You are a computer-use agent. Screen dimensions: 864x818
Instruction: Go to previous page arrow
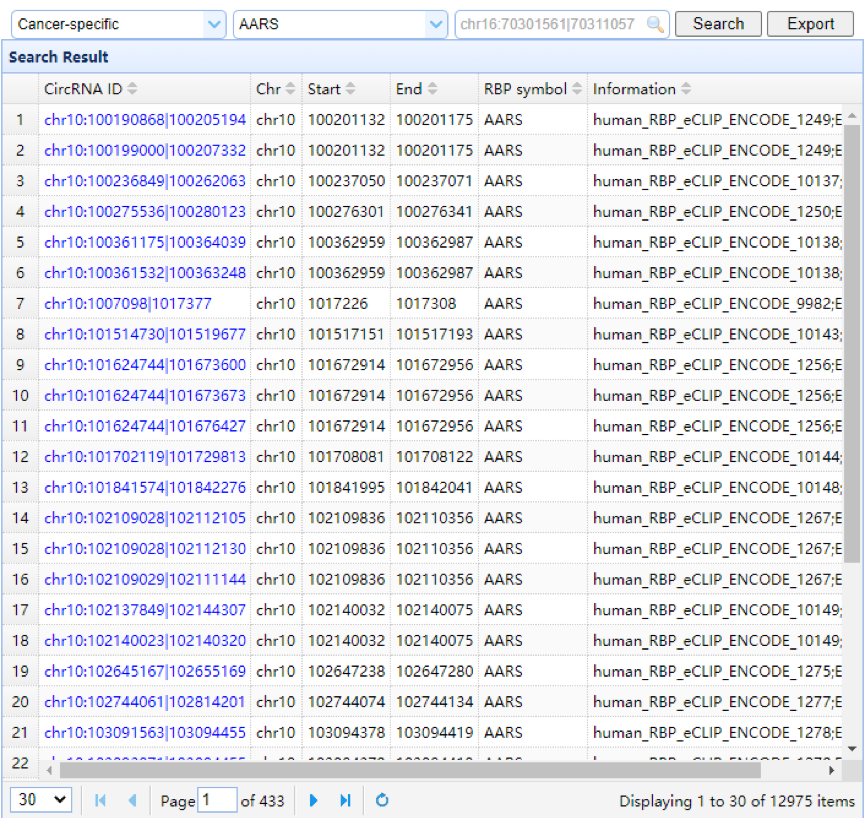132,800
